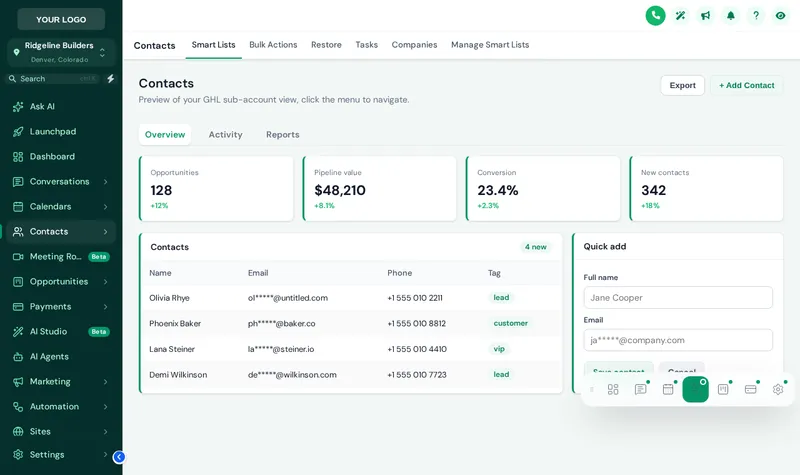Open Conversations in sidebar

(60, 181)
